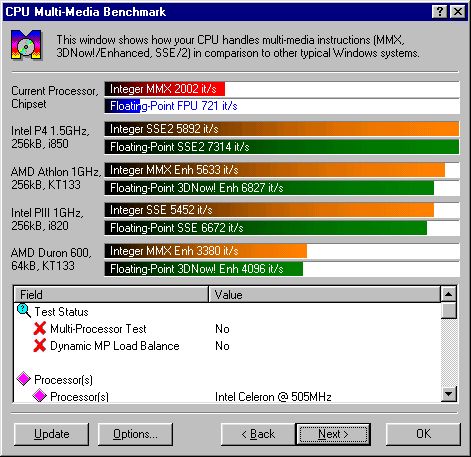Click the No value for Multi-Processor Test
This screenshot has height=457, width=471.
[x=222, y=329]
